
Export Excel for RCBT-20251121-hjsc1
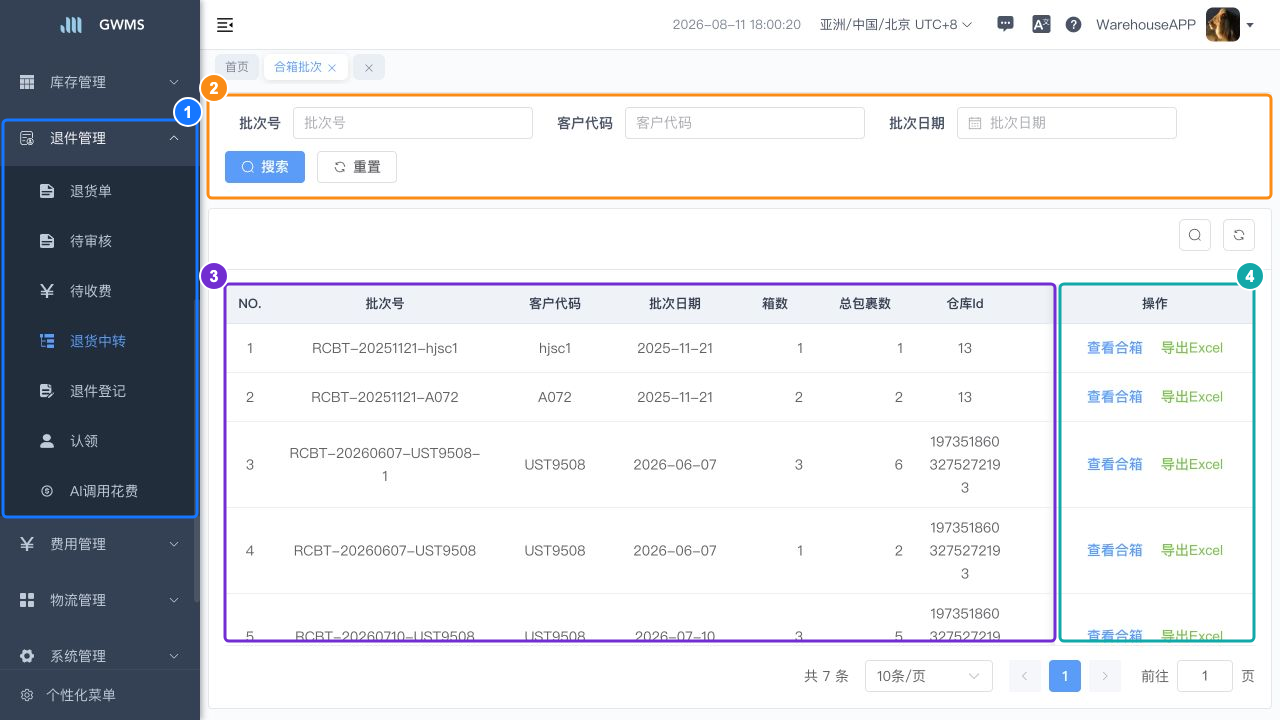tap(1192, 348)
